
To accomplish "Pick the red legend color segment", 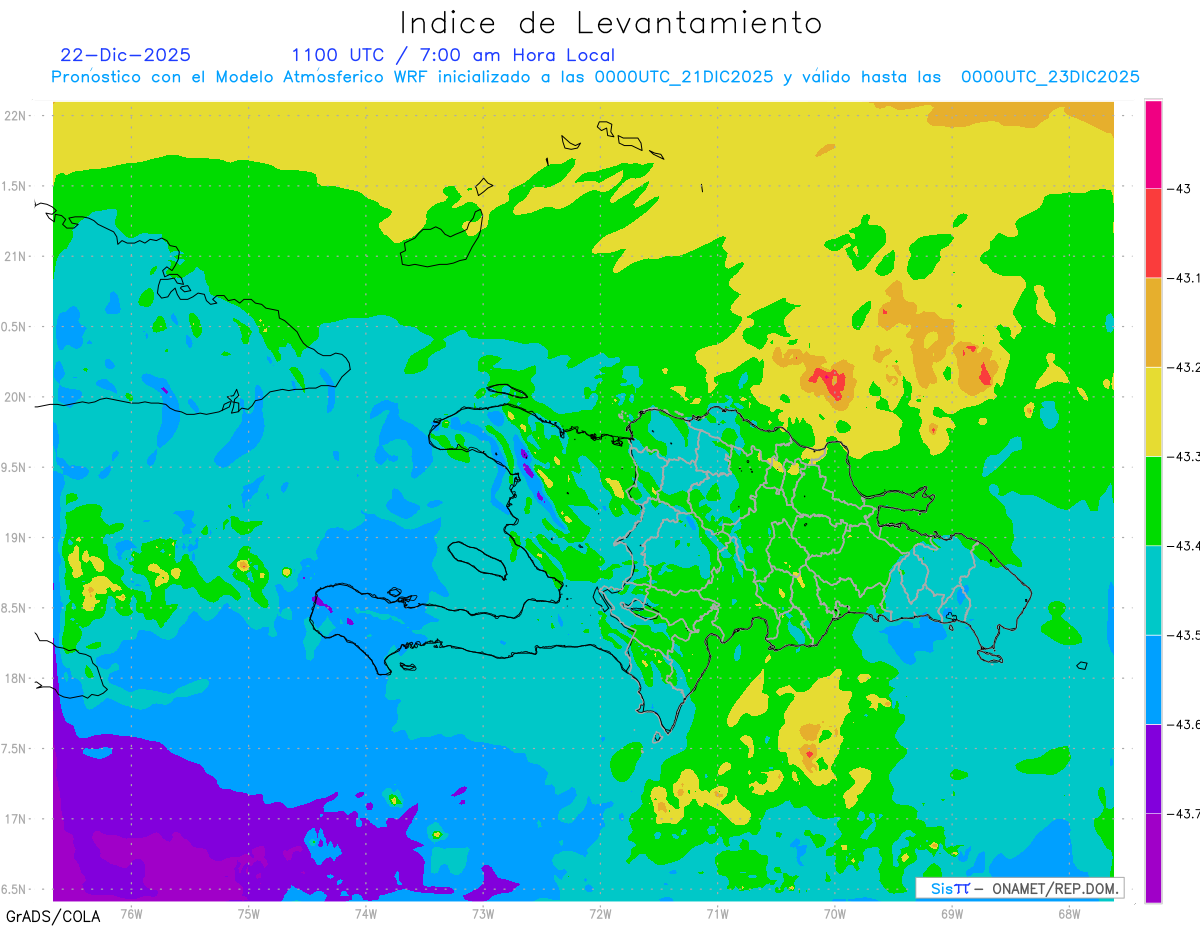I will [x=1153, y=233].
